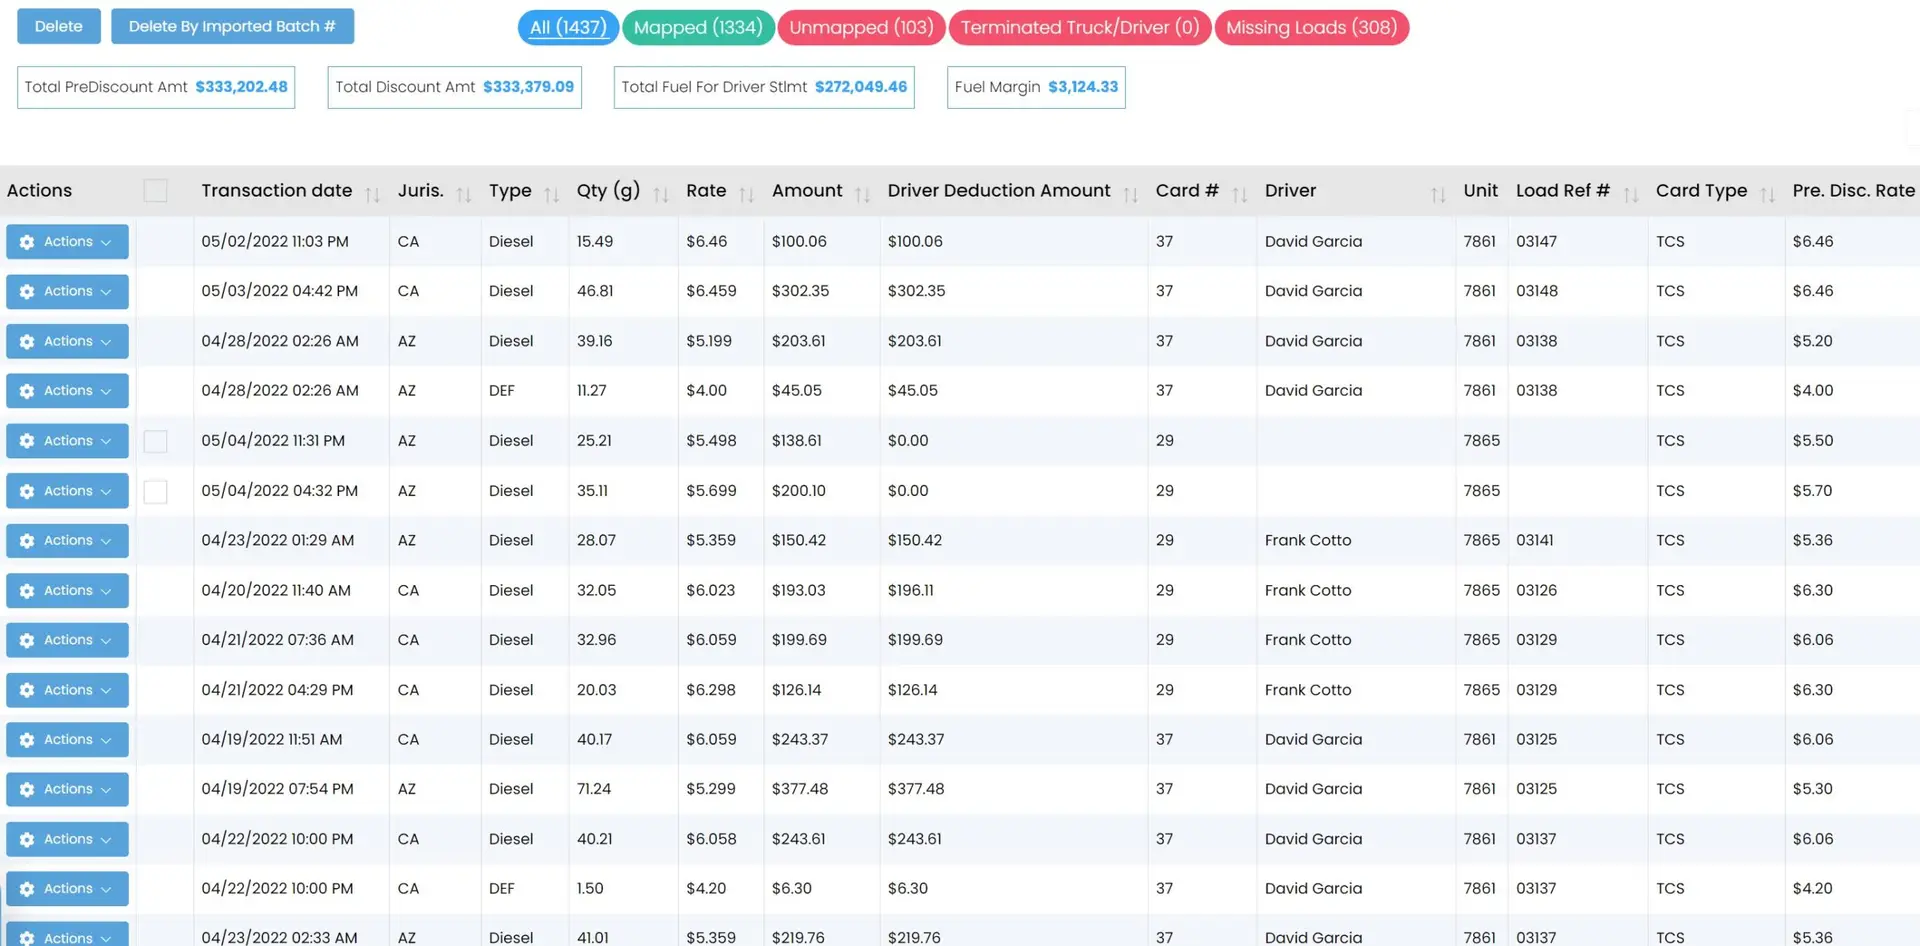Screen dimensions: 1920x946
Task: Check the row dated 05/04/2022 11:31 PM
Action: pyautogui.click(x=155, y=441)
